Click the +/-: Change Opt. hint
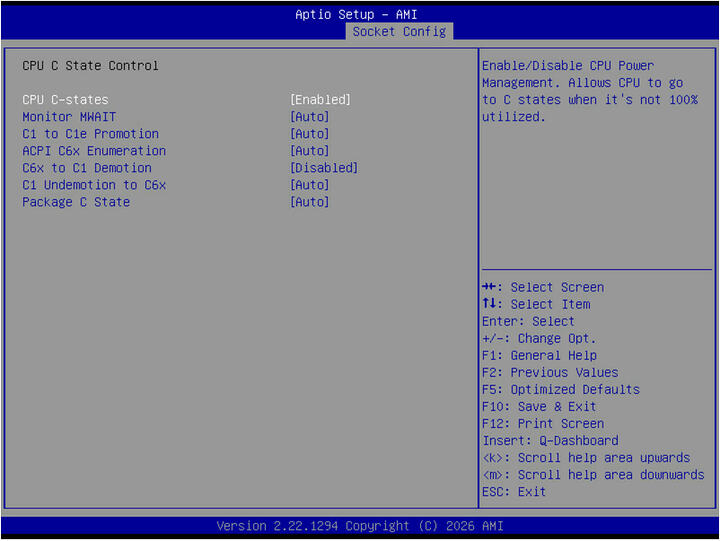Screen dimensions: 720x541 (539, 338)
